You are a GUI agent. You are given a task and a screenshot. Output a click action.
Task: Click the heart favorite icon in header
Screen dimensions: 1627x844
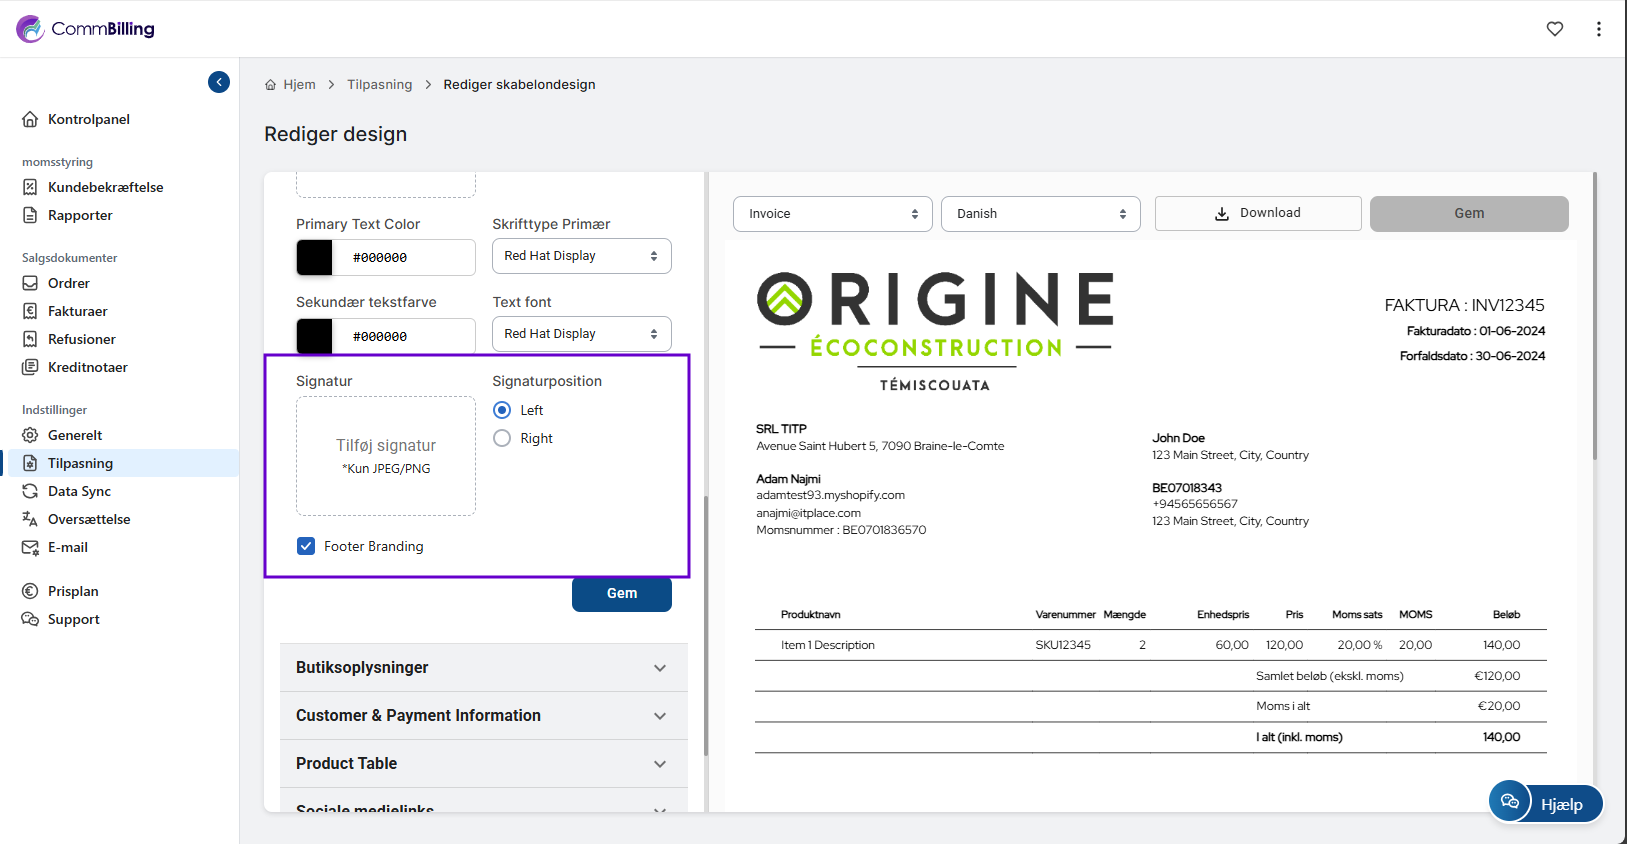click(x=1554, y=29)
